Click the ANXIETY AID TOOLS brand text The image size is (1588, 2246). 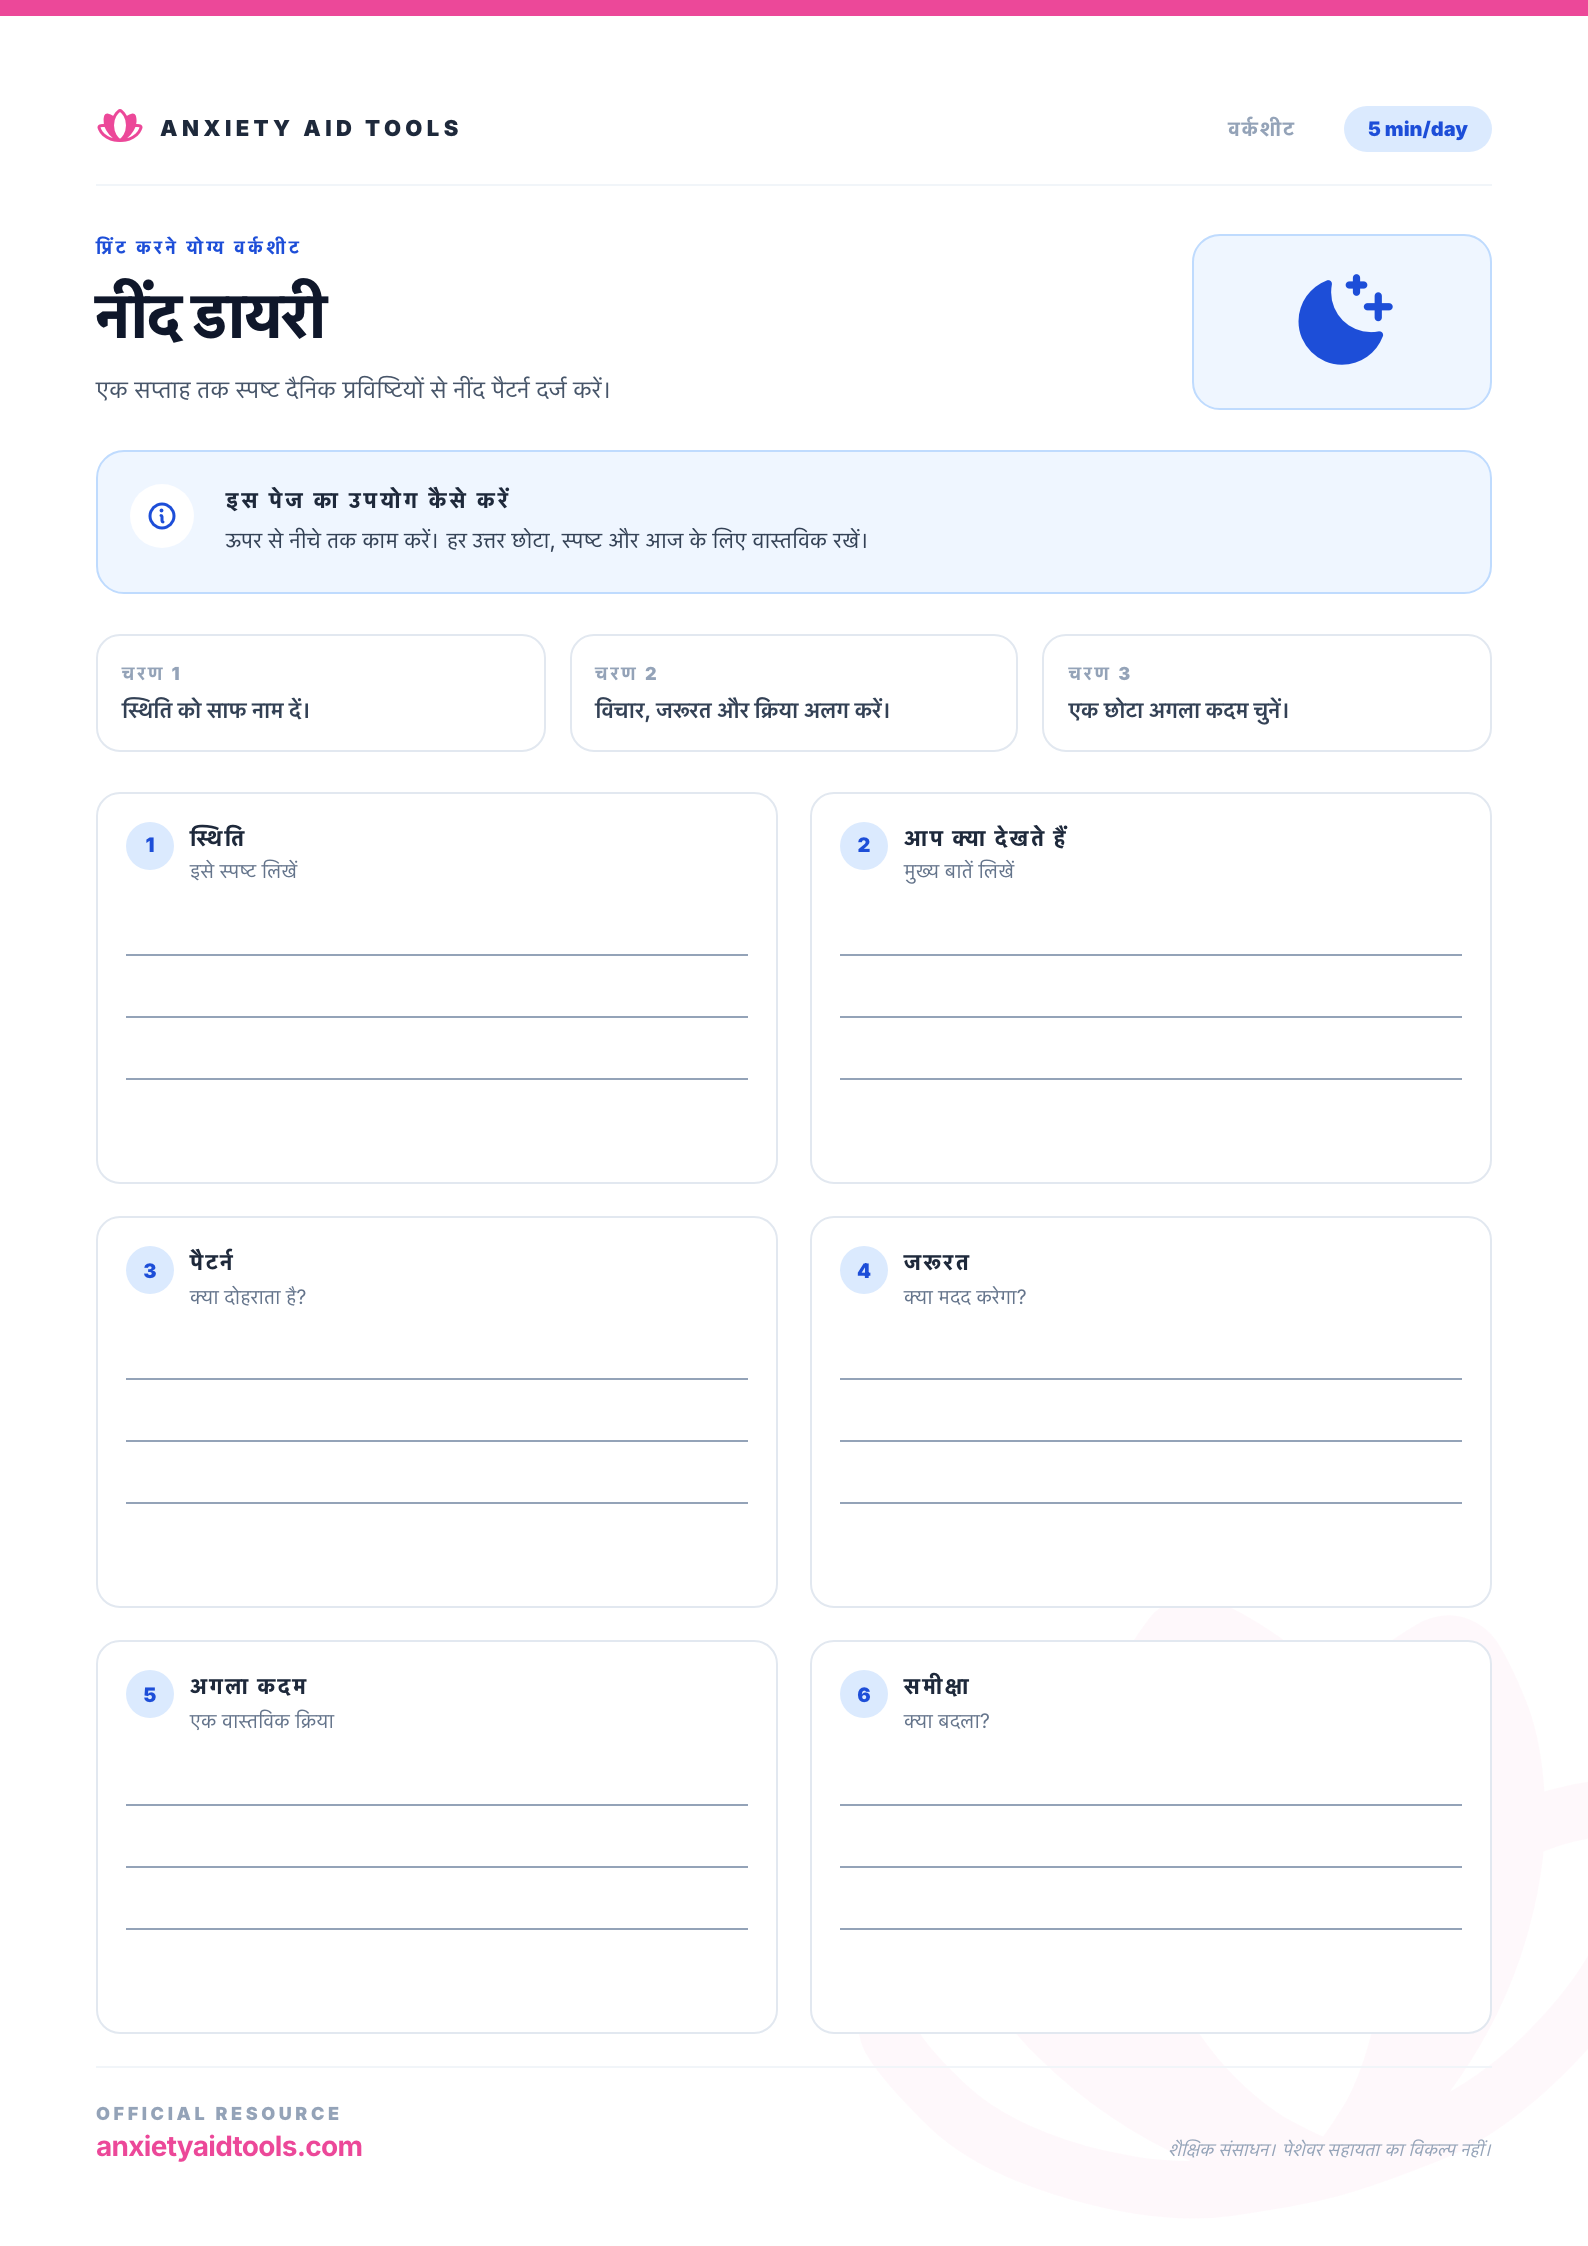[310, 128]
